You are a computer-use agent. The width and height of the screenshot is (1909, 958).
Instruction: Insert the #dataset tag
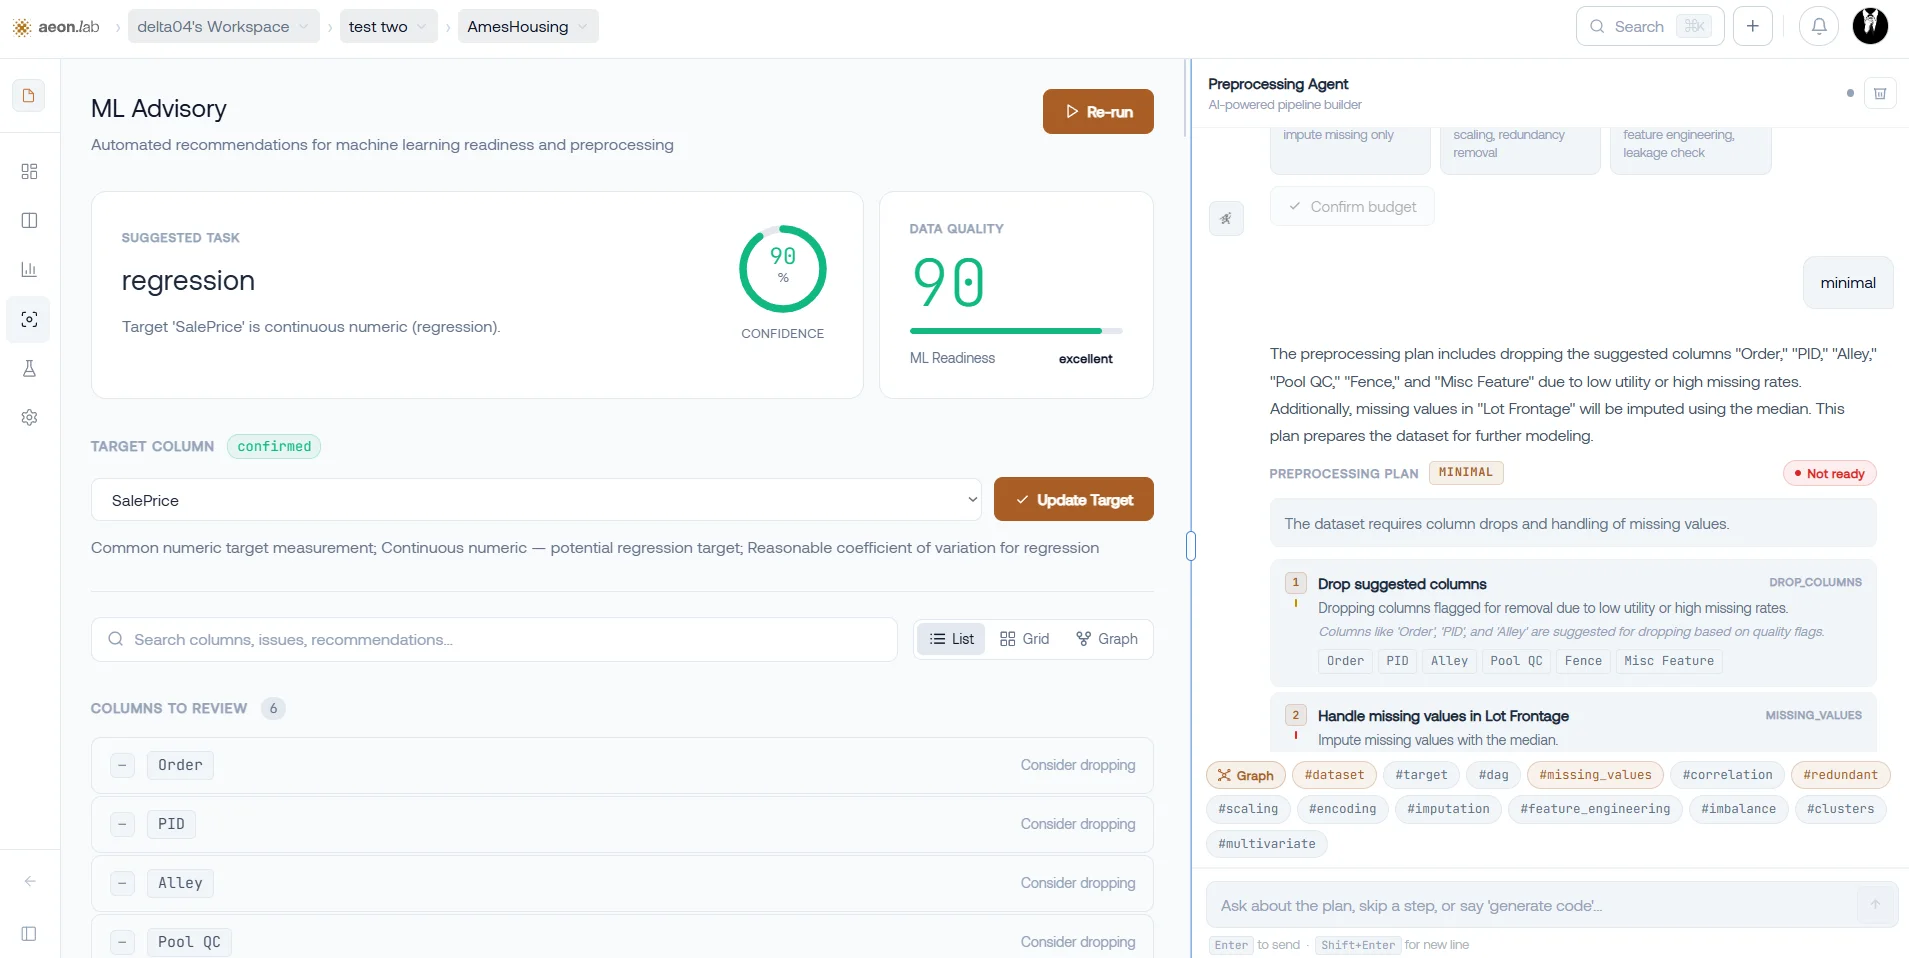tap(1334, 775)
